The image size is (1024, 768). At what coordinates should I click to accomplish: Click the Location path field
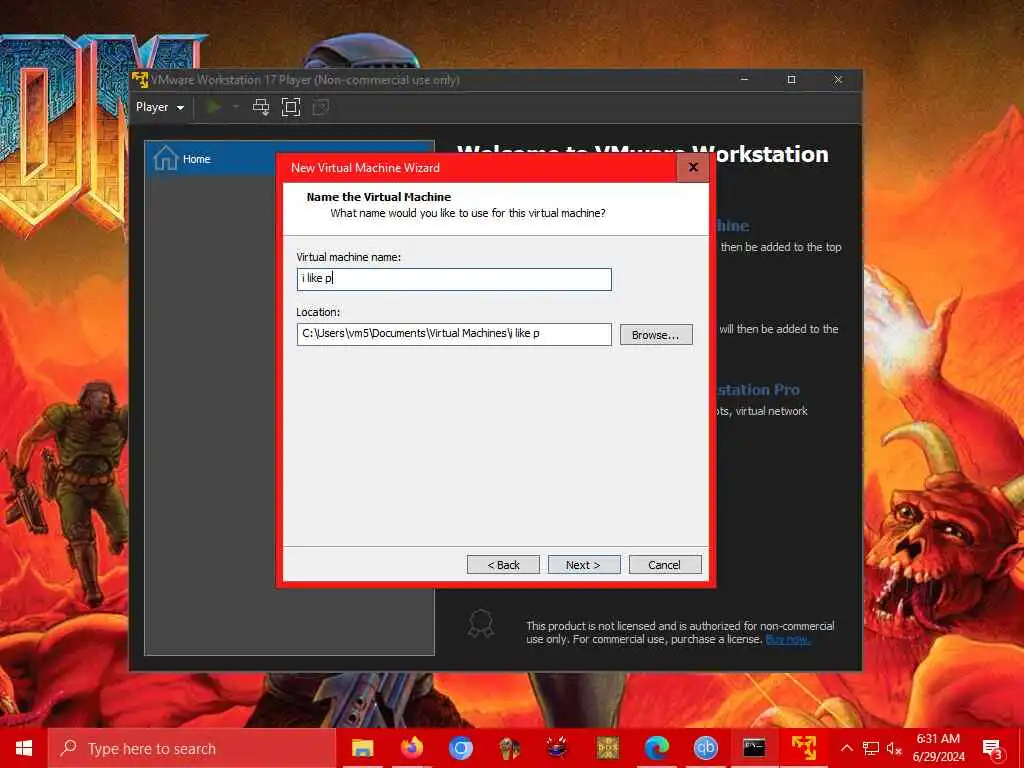click(x=454, y=334)
